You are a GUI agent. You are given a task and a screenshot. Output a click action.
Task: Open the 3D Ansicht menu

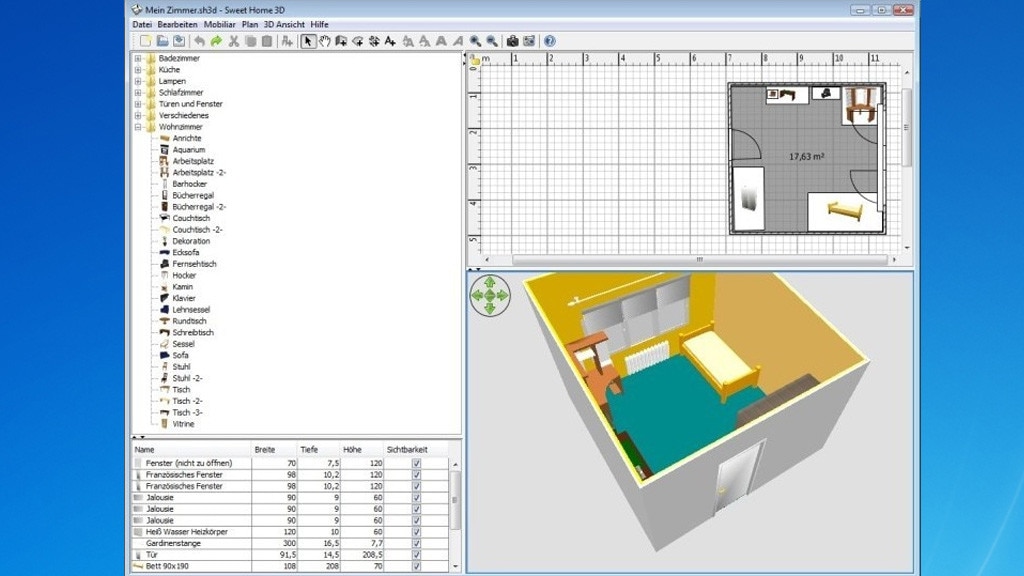click(284, 24)
